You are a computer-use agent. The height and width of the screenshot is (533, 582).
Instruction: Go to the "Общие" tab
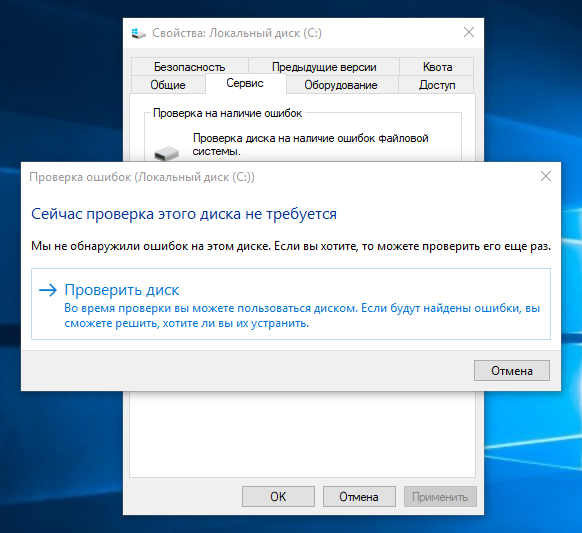168,85
